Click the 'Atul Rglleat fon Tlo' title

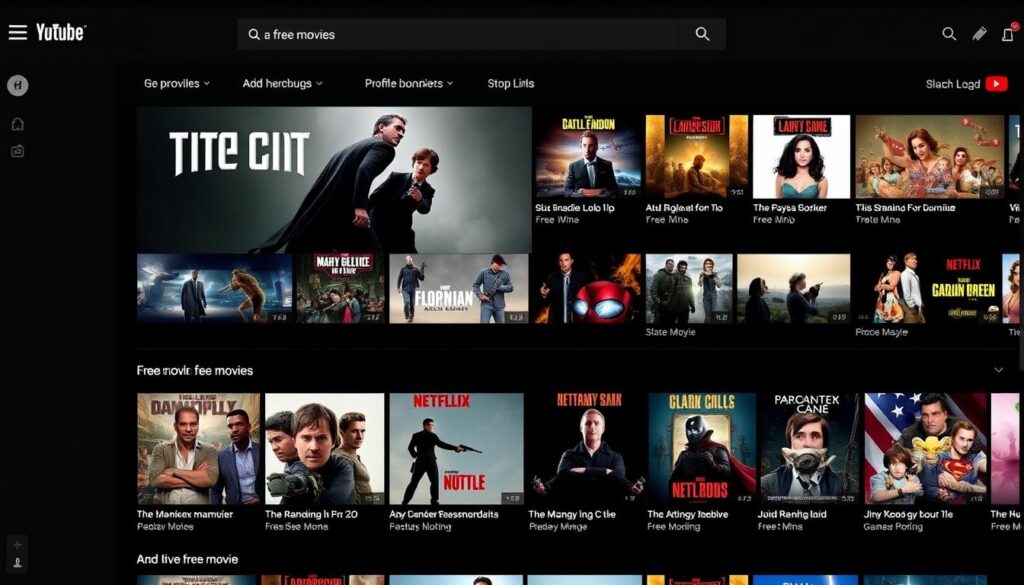point(684,208)
